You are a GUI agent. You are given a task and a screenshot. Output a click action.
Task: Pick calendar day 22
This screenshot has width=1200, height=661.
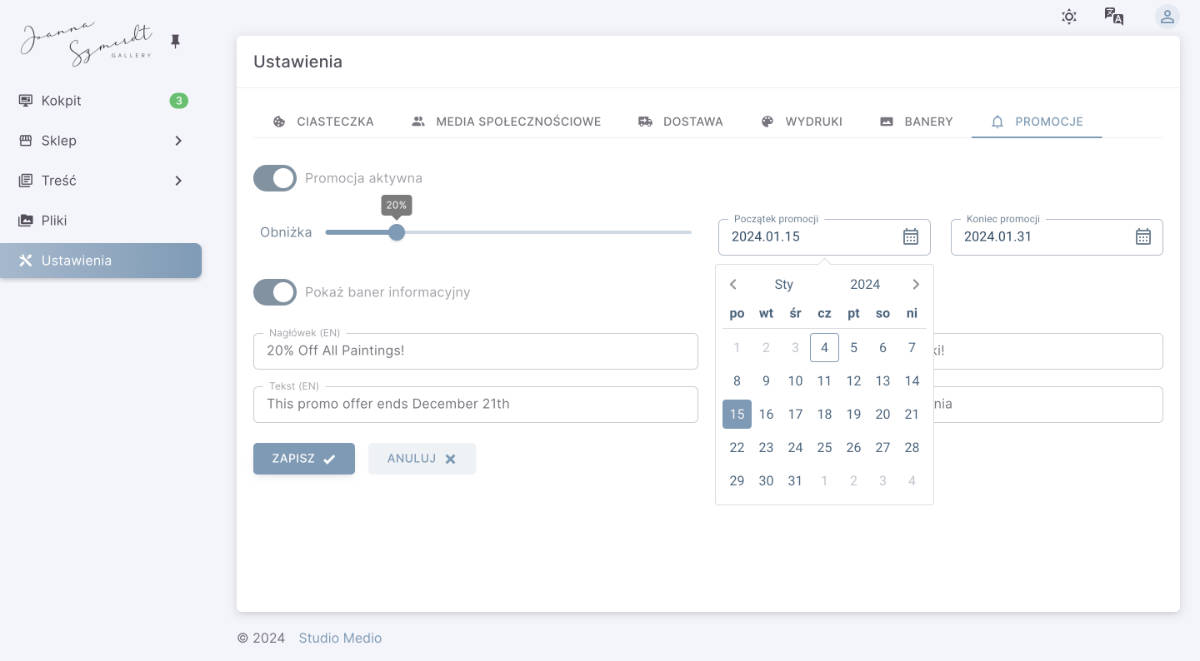click(x=737, y=447)
